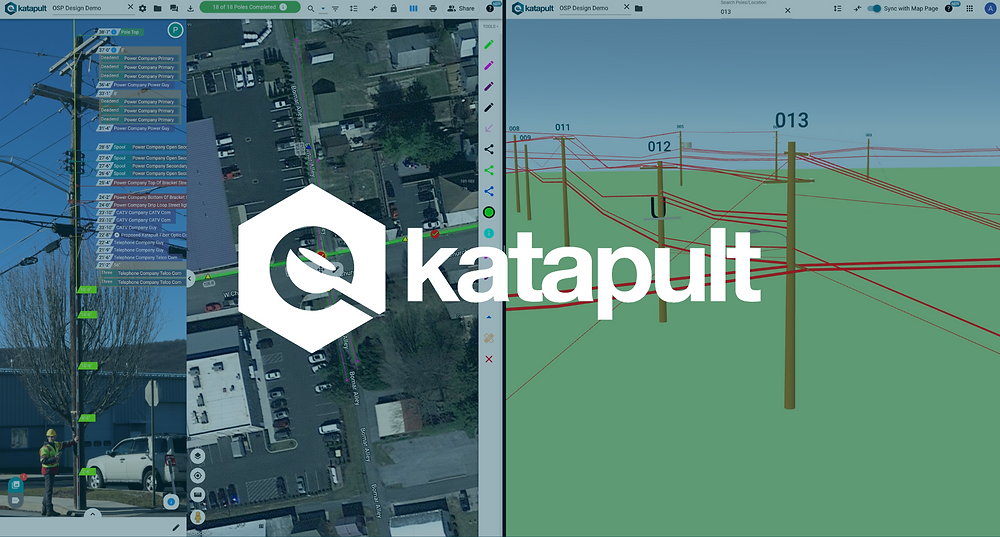Open the map layers button
1000x537 pixels.
point(198,455)
